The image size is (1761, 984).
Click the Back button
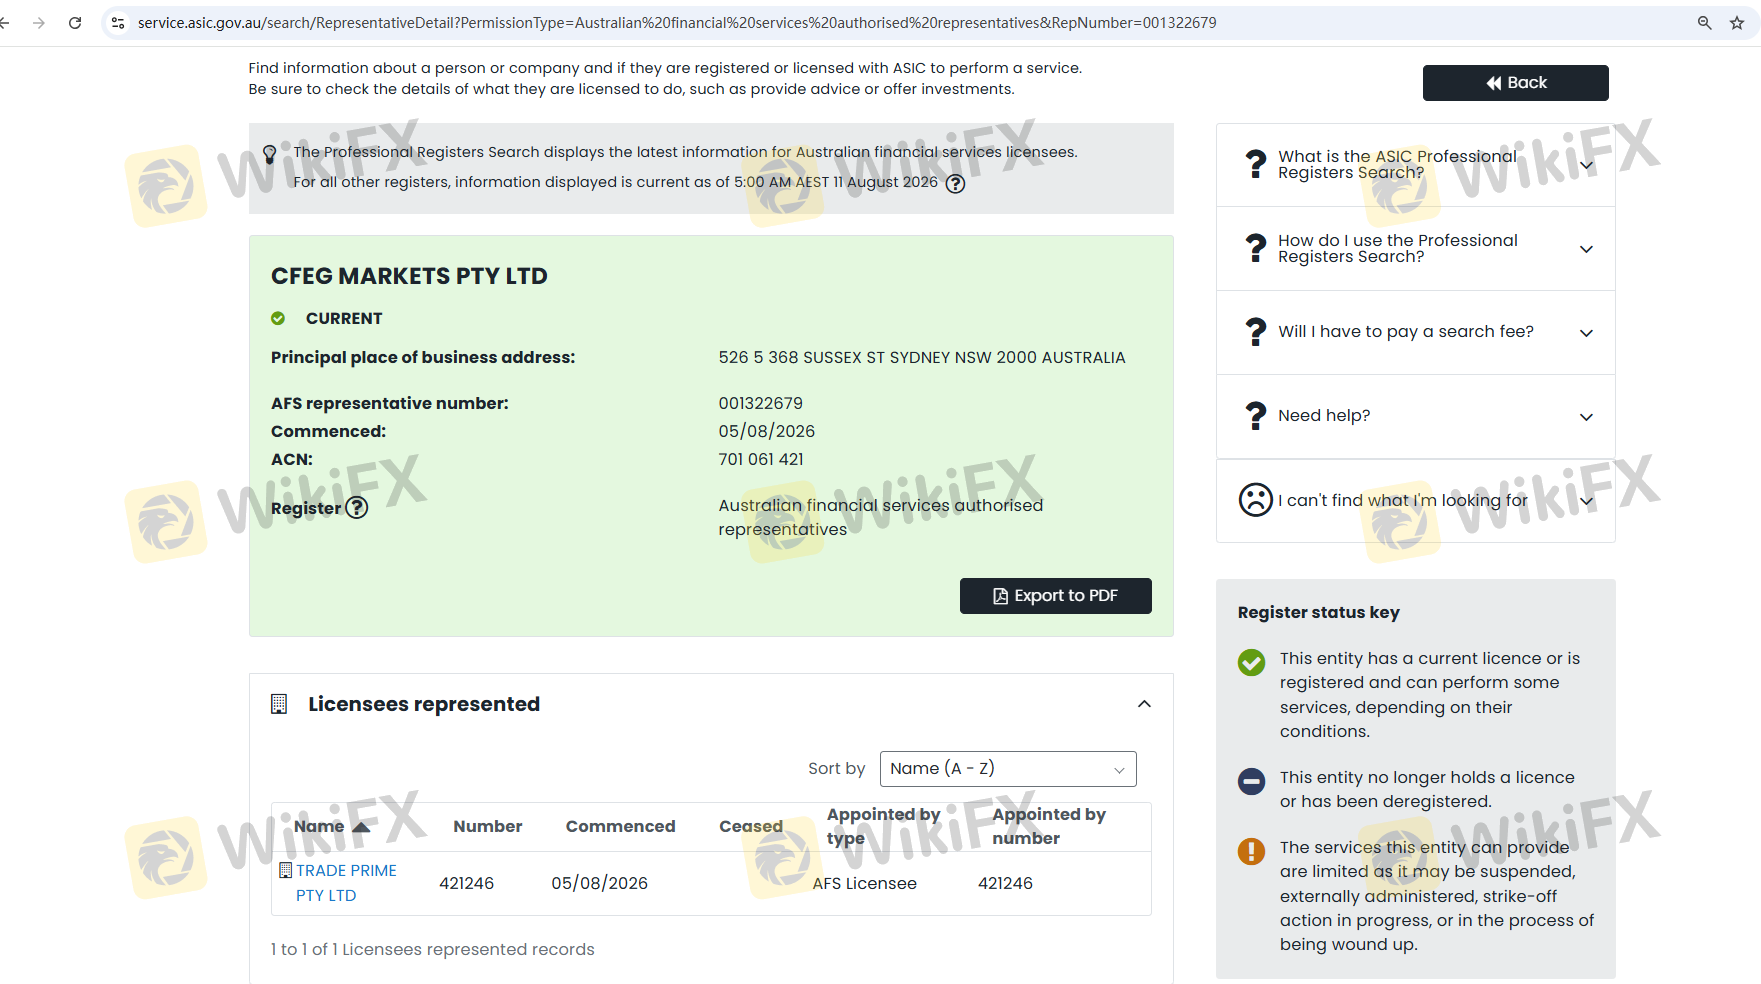pos(1515,83)
